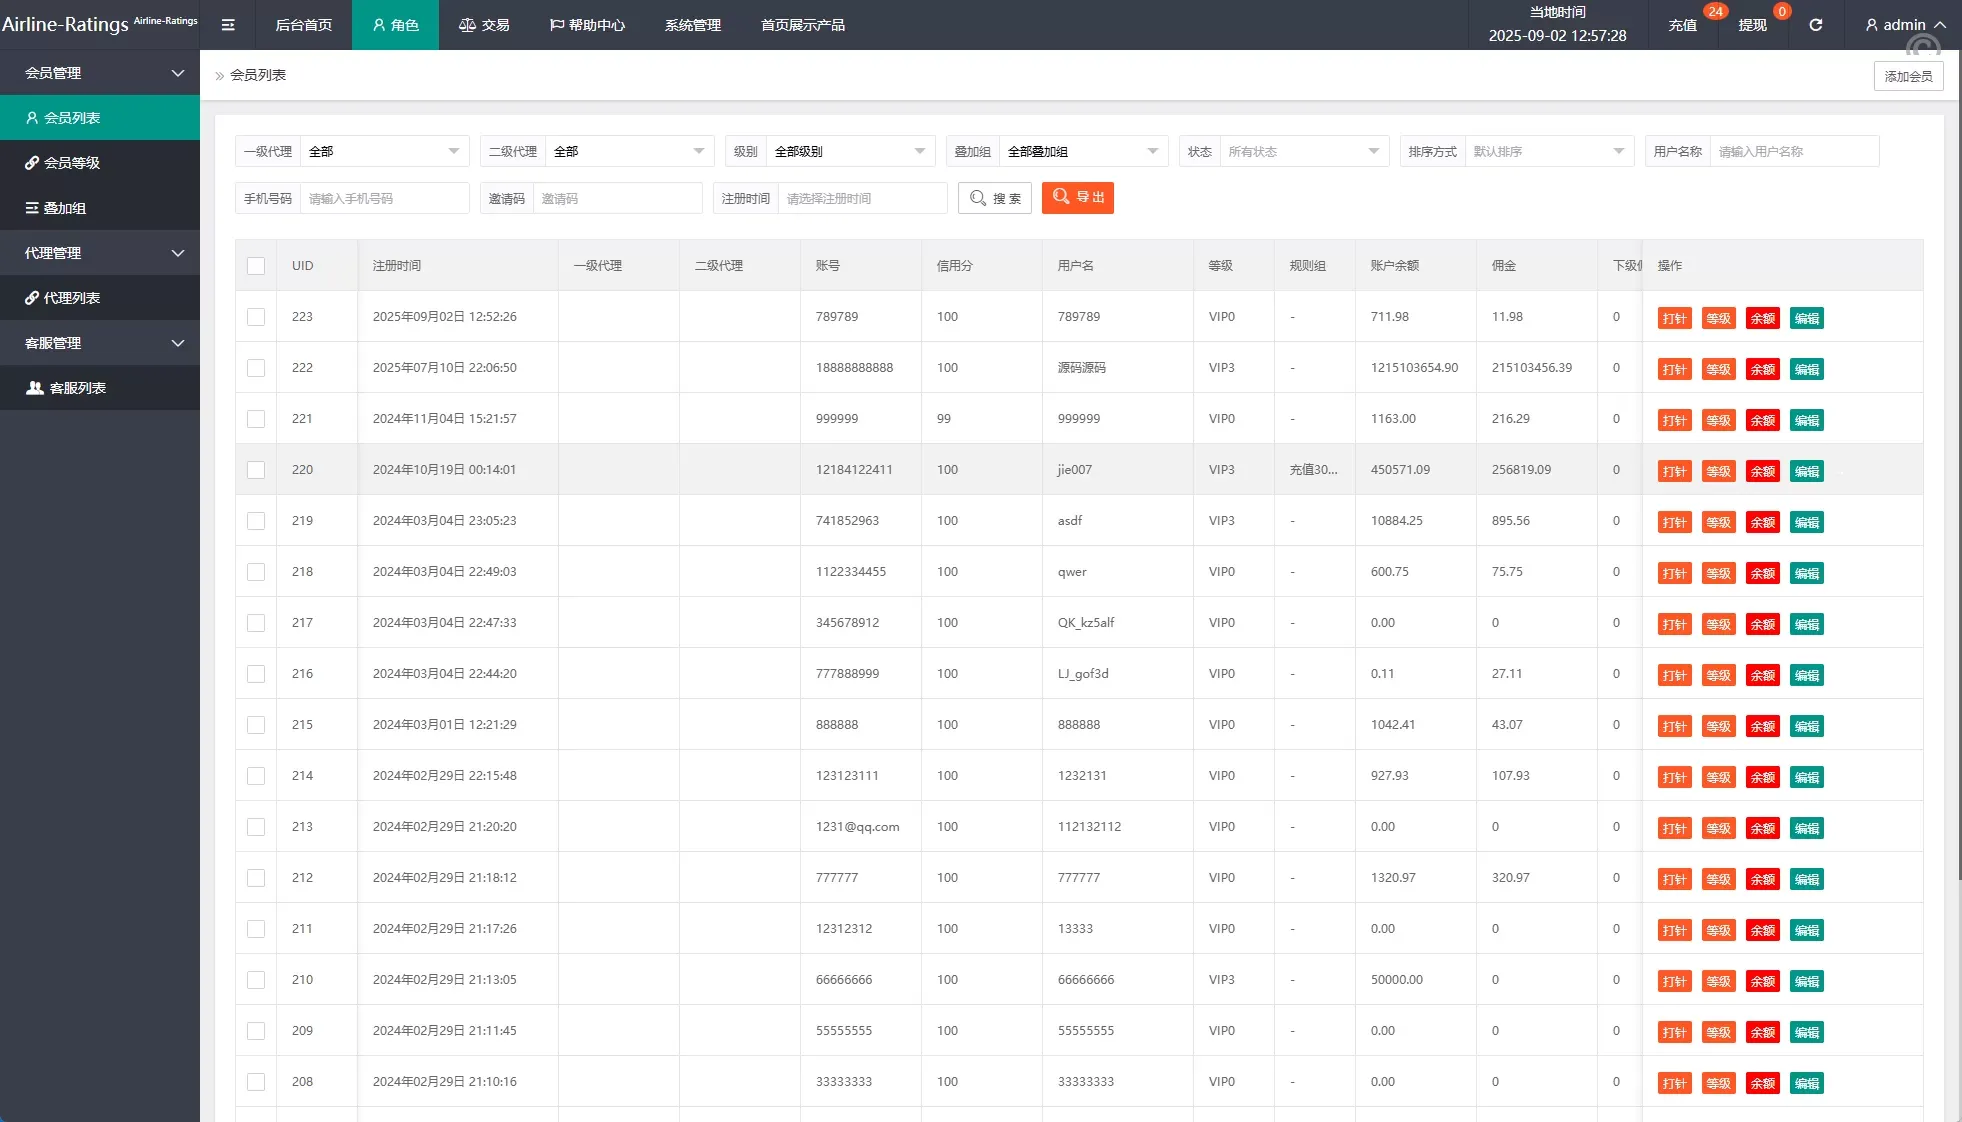This screenshot has height=1122, width=1962.
Task: Click the 添加会员 button
Action: [1907, 76]
